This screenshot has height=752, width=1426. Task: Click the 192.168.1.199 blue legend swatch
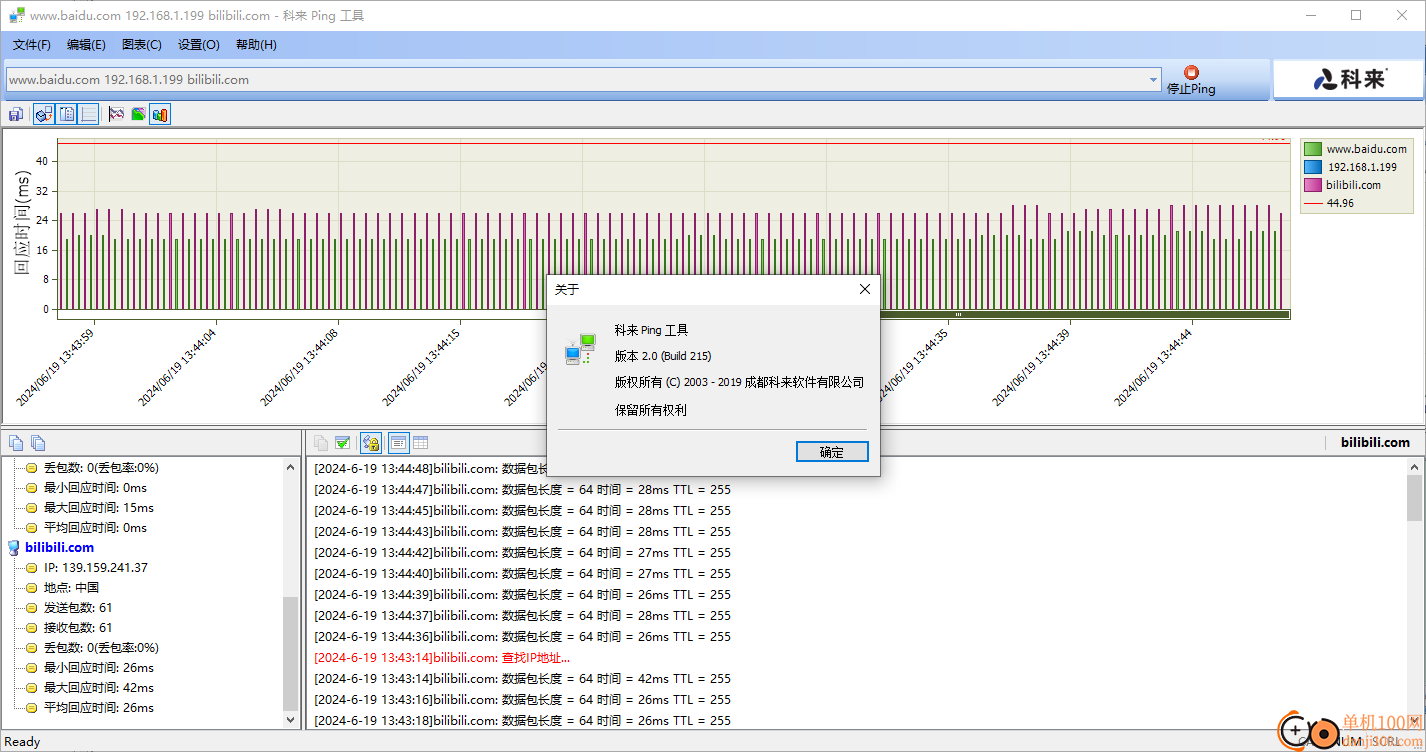(1313, 167)
